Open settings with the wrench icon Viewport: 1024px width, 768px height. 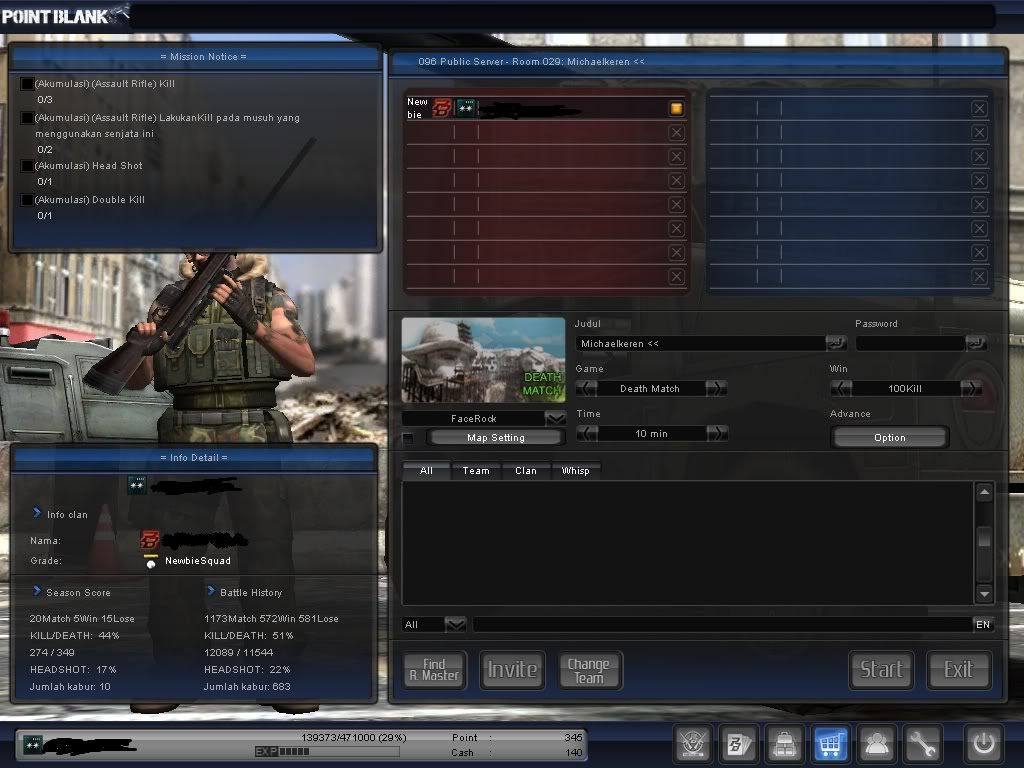tap(922, 743)
